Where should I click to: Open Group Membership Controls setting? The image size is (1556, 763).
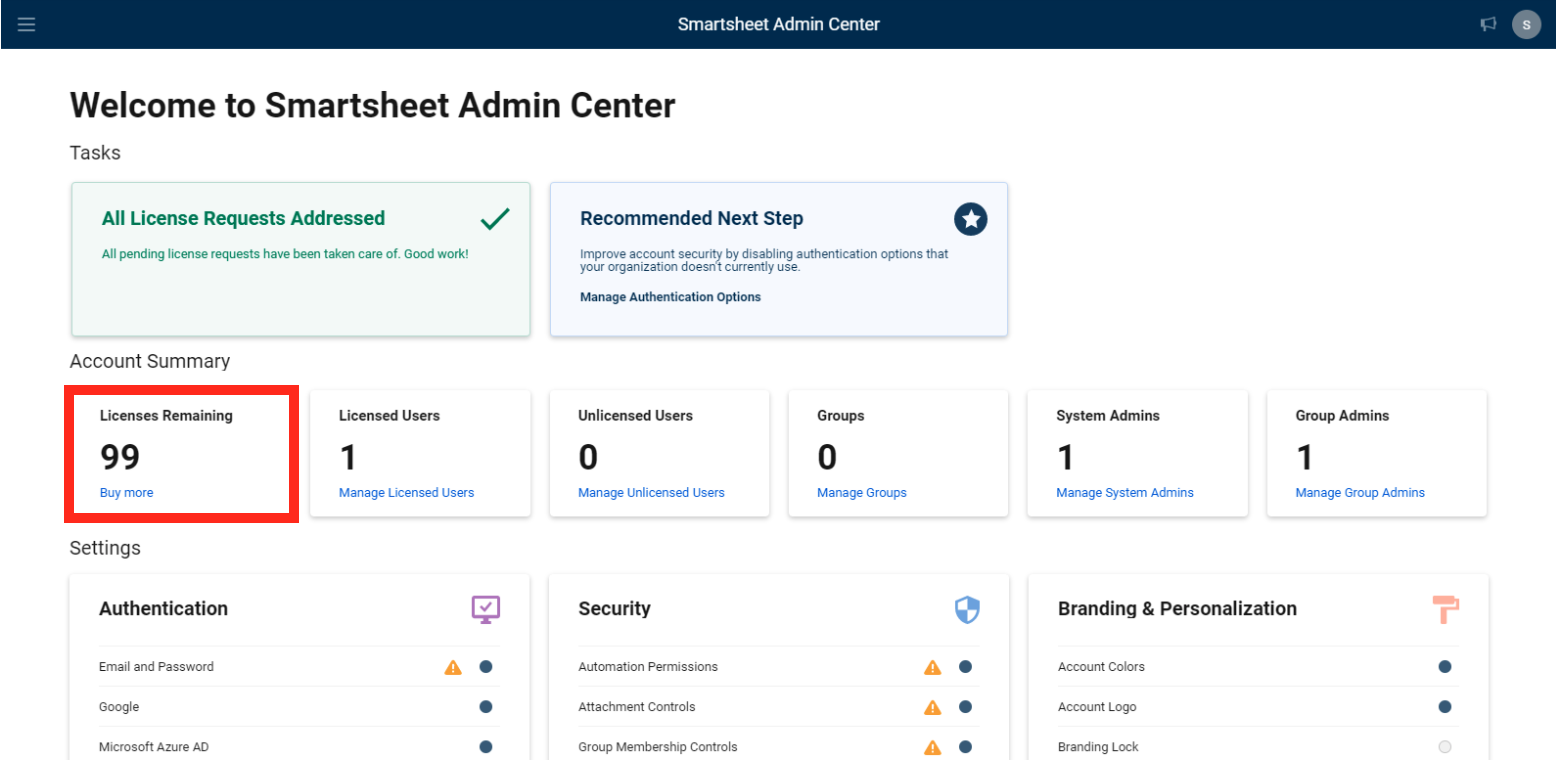(x=779, y=747)
